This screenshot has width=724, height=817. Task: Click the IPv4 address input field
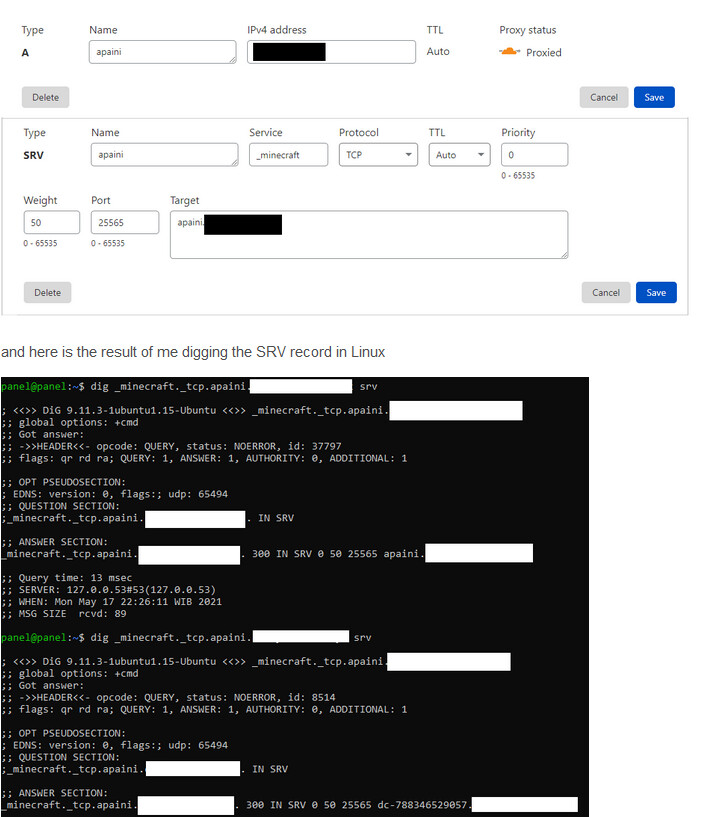331,52
